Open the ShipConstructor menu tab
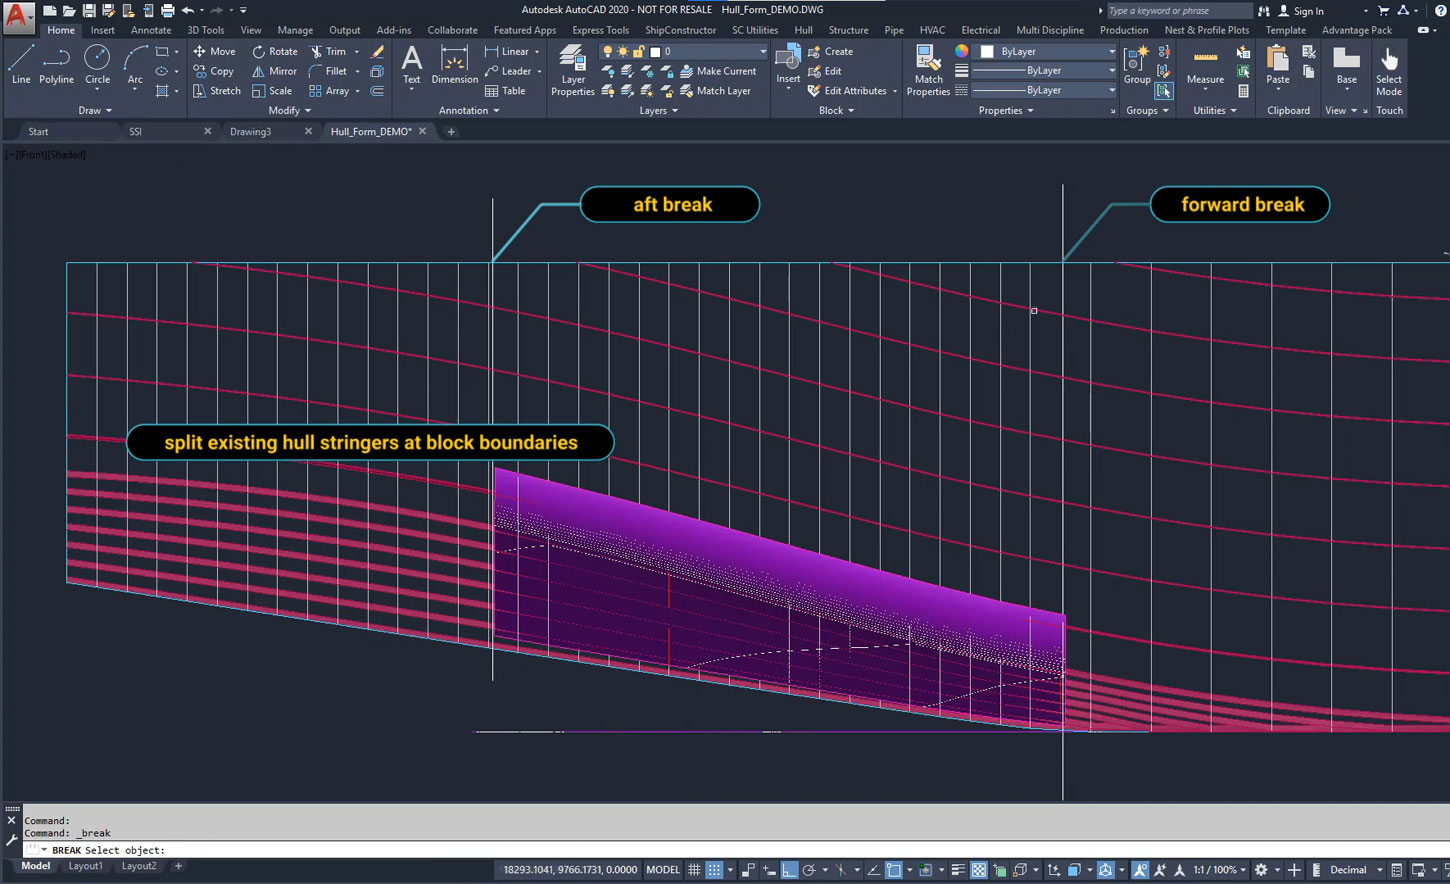This screenshot has height=884, width=1450. (x=681, y=30)
